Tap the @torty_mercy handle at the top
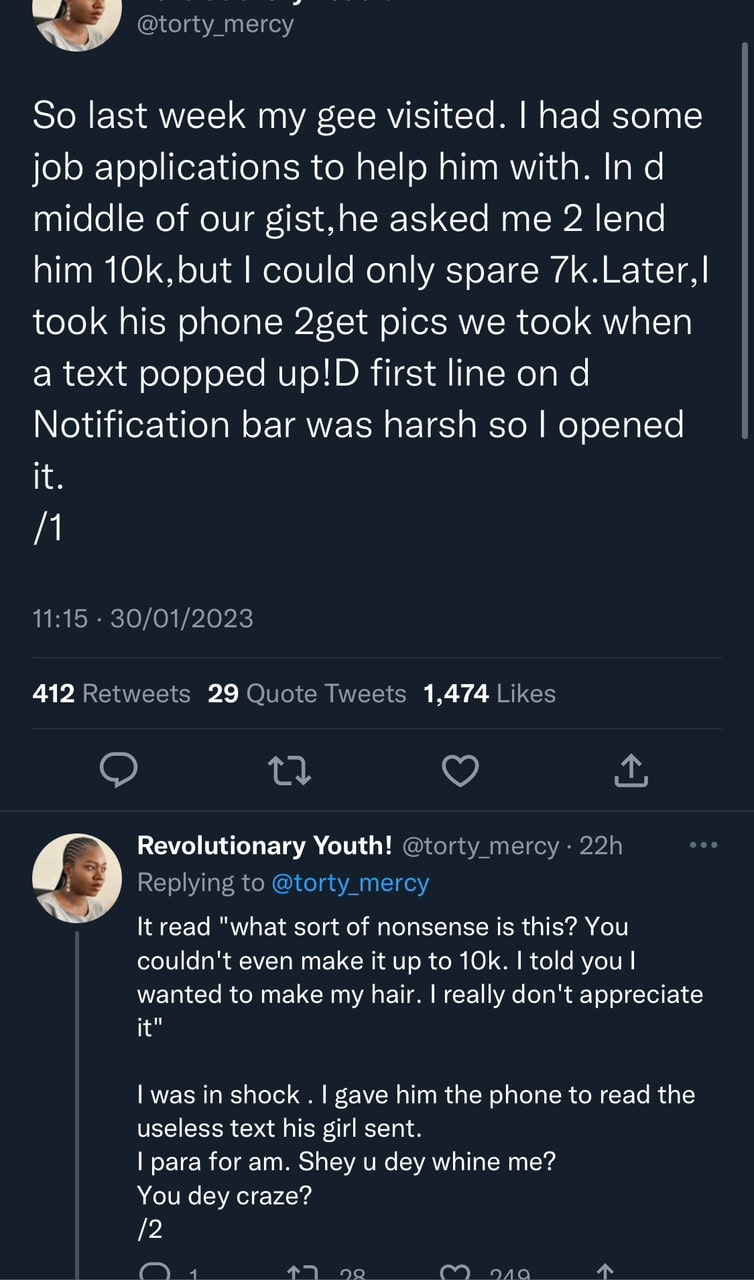 coord(215,23)
